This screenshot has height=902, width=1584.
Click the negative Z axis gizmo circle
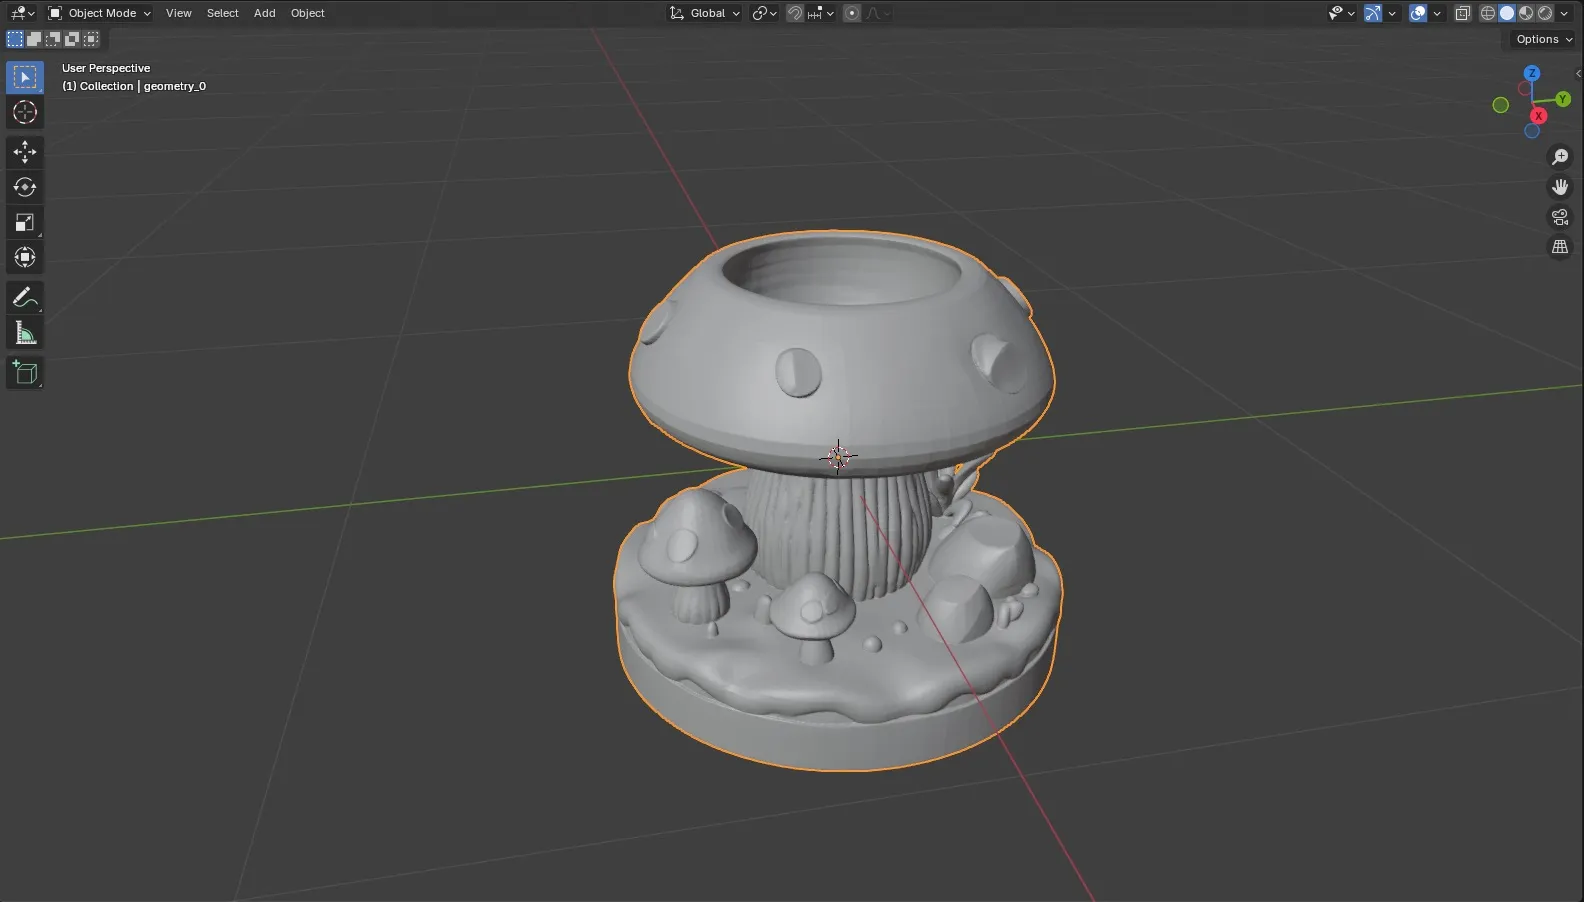(x=1532, y=131)
